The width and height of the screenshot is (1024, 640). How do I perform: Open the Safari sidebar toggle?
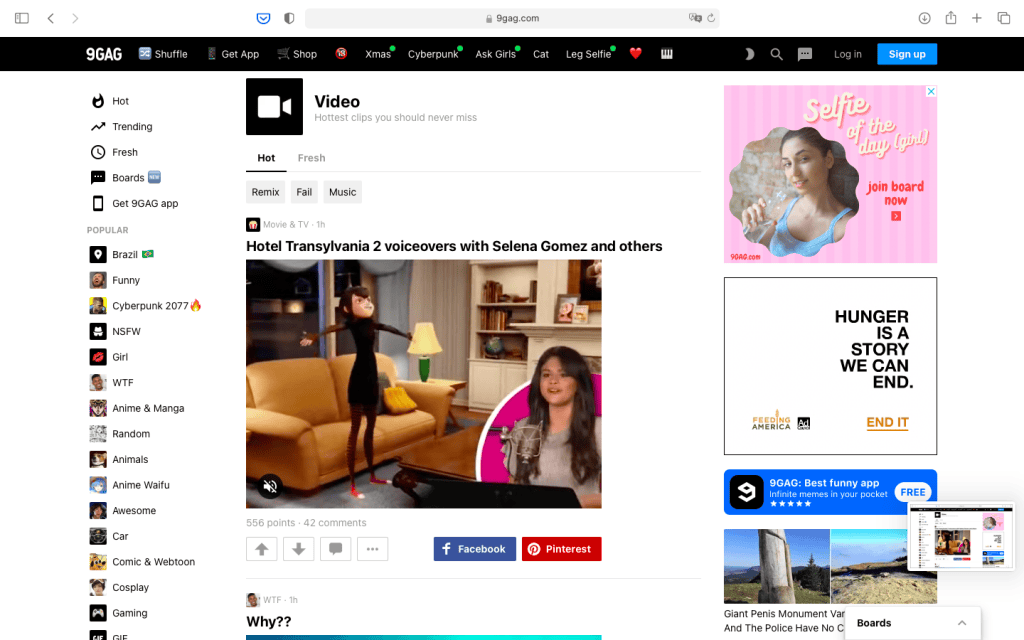pyautogui.click(x=22, y=18)
